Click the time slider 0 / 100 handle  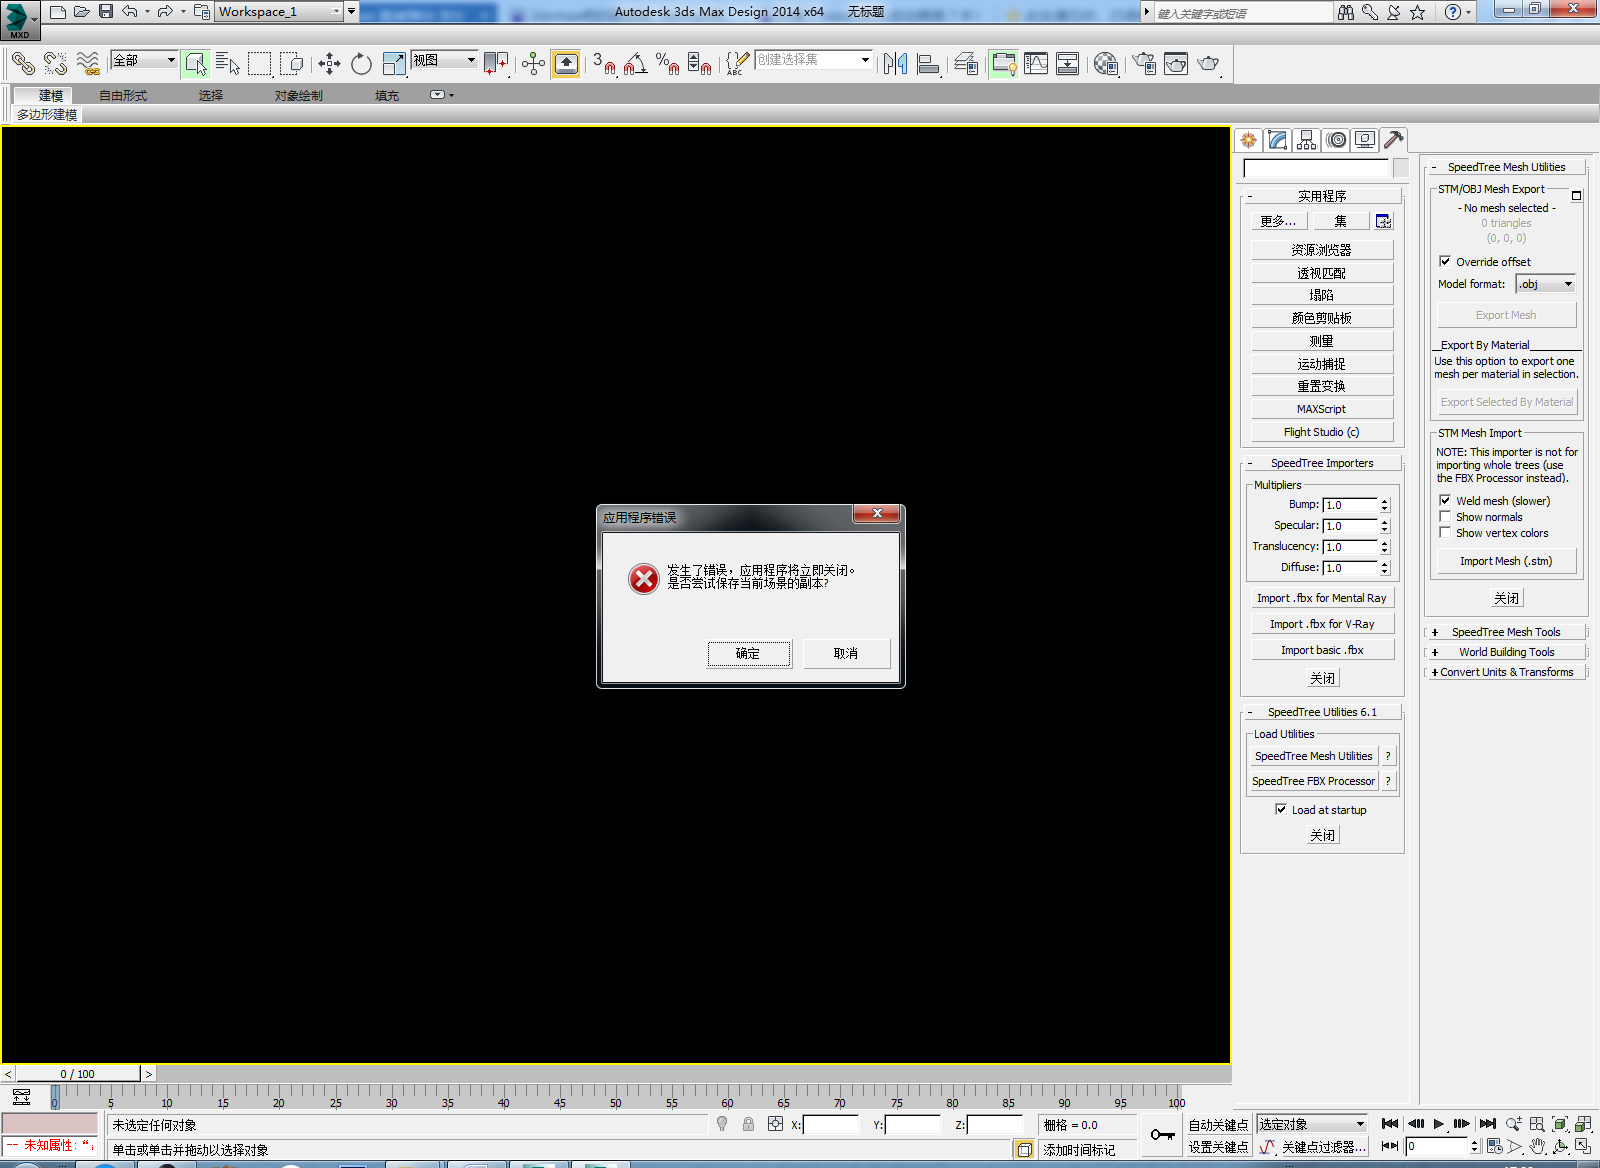coord(78,1074)
